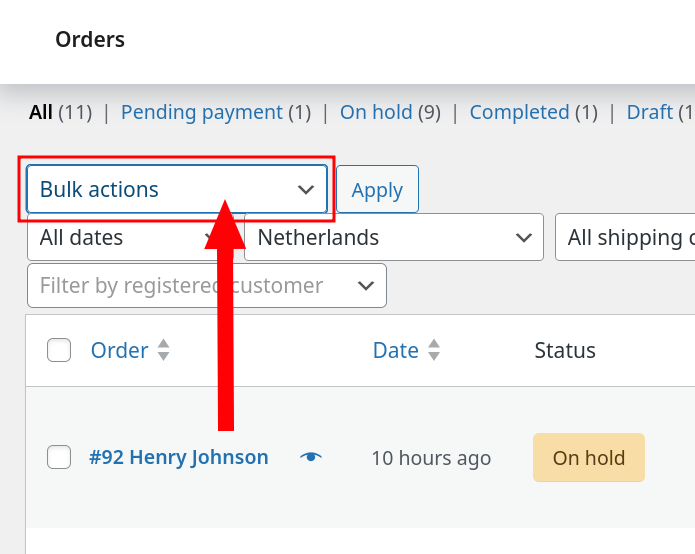Open the Bulk actions dropdown
Image resolution: width=695 pixels, height=554 pixels.
click(177, 190)
